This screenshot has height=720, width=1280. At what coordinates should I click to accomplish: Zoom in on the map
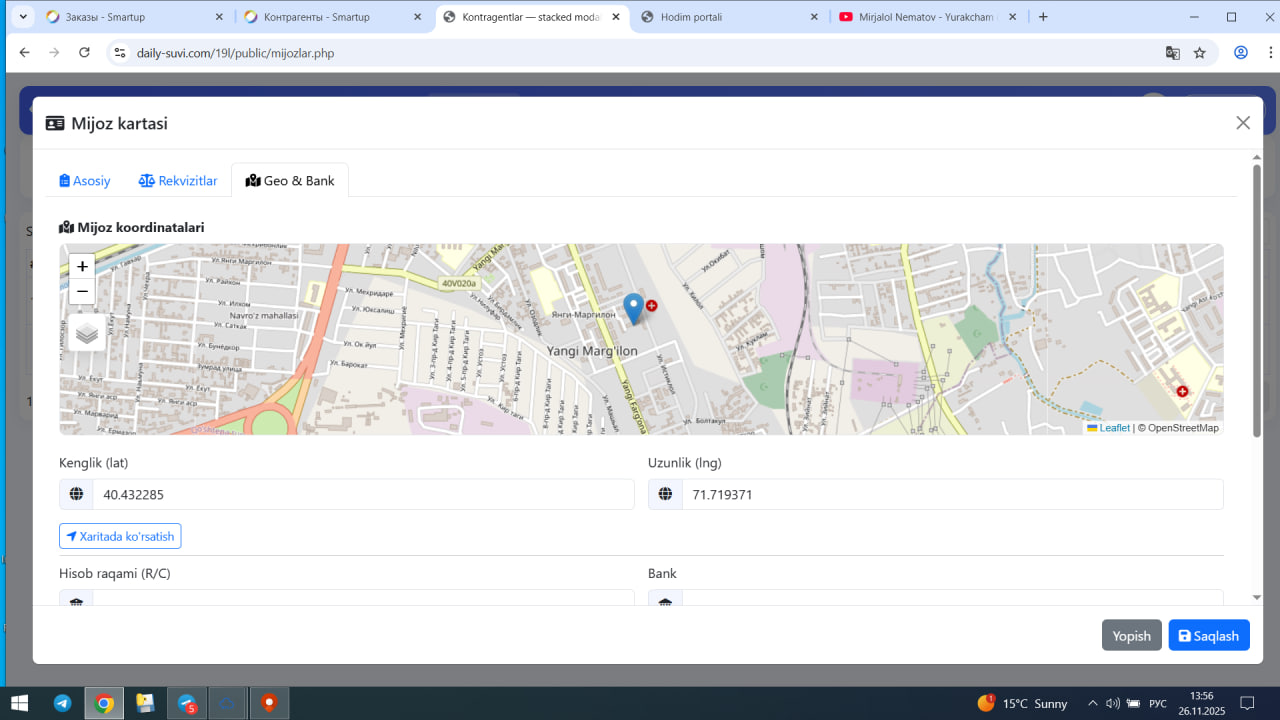tap(82, 266)
